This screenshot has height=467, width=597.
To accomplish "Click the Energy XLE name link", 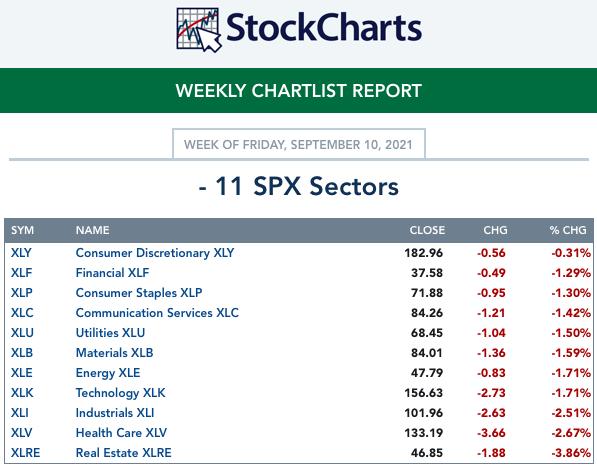I will tap(108, 373).
